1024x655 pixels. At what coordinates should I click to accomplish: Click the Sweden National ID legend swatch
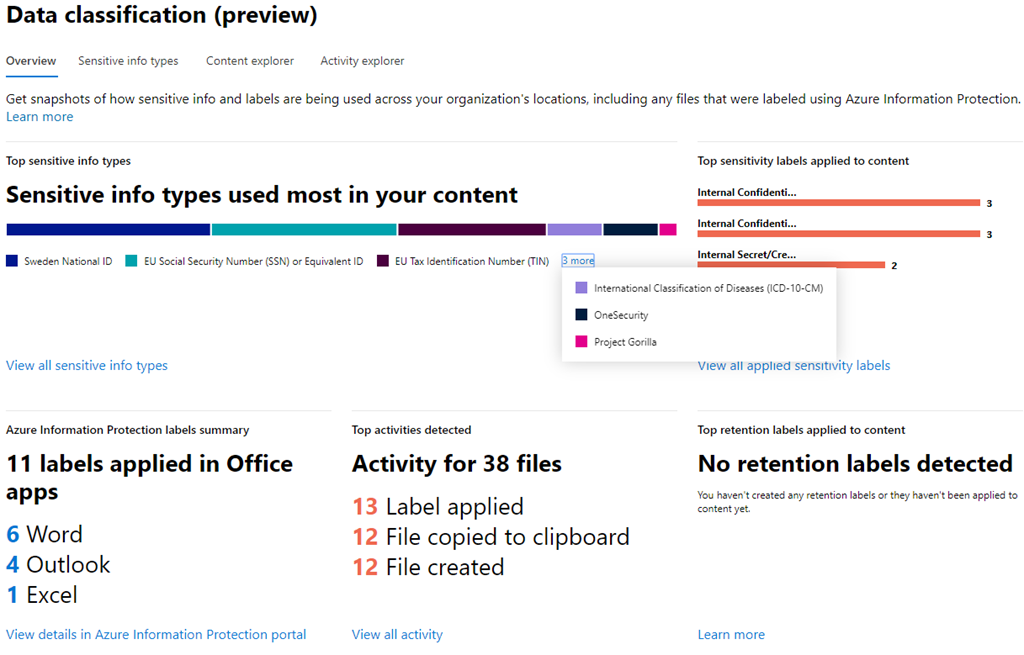tap(12, 261)
